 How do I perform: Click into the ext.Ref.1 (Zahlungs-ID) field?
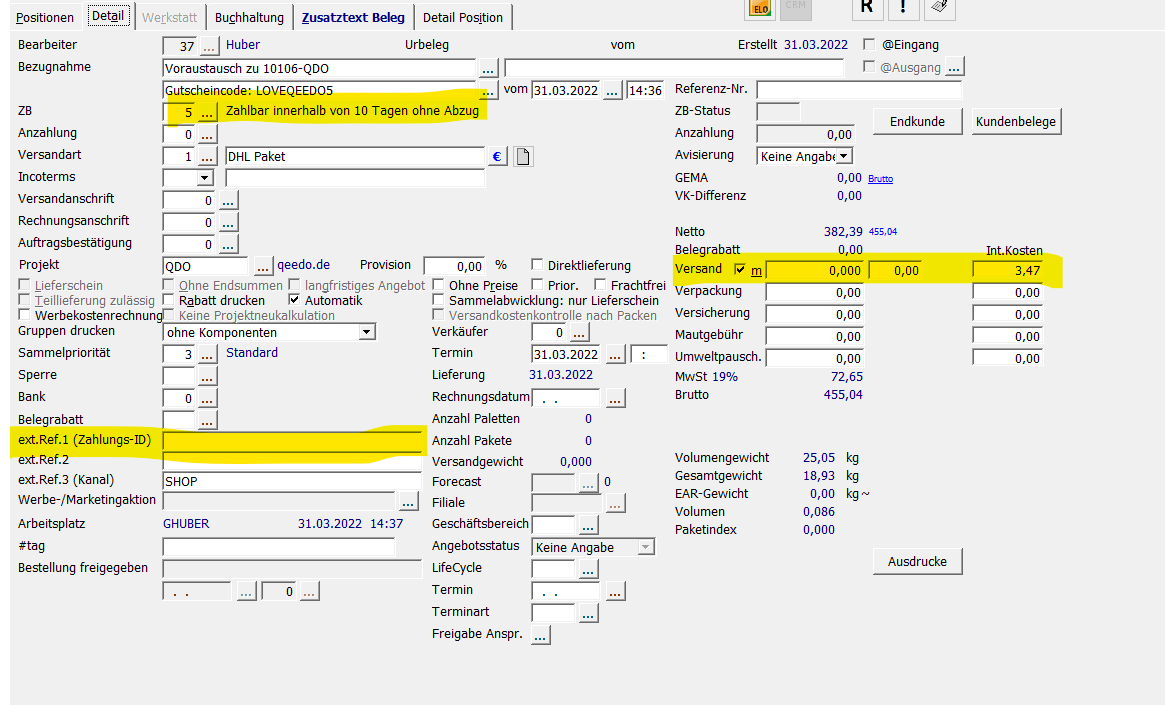tap(292, 441)
